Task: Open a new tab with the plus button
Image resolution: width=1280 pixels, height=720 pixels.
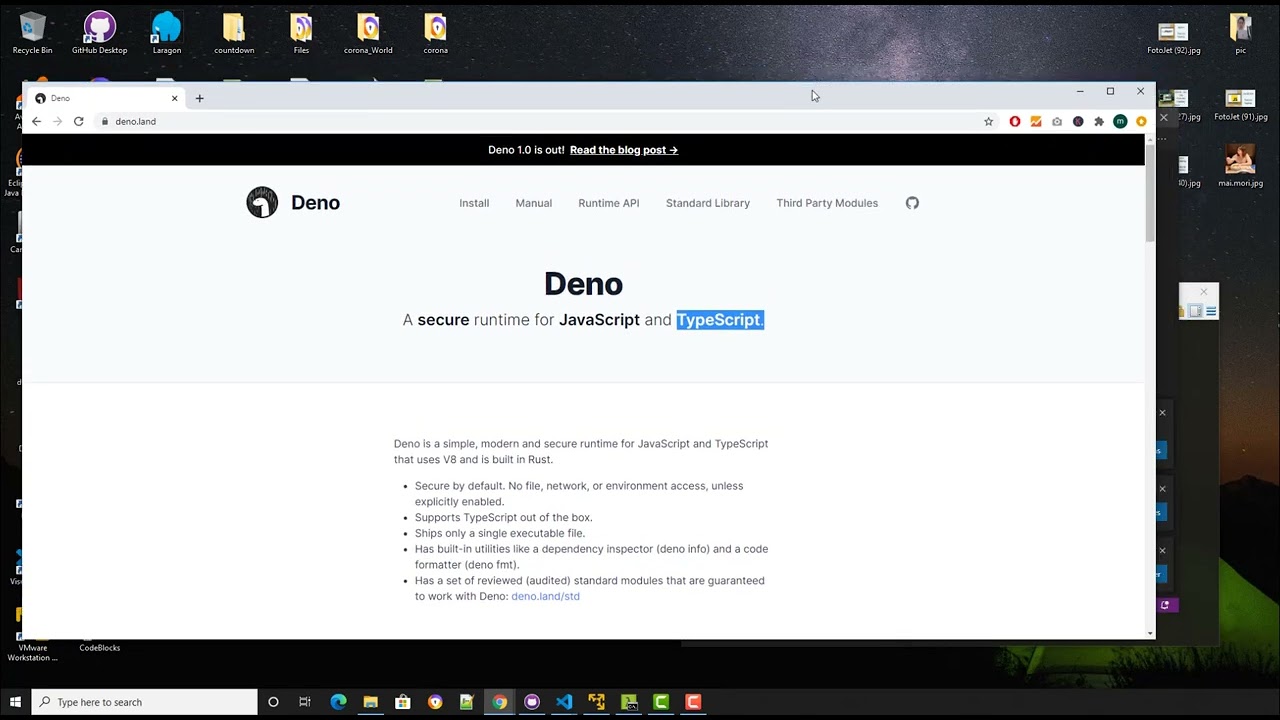Action: point(199,98)
